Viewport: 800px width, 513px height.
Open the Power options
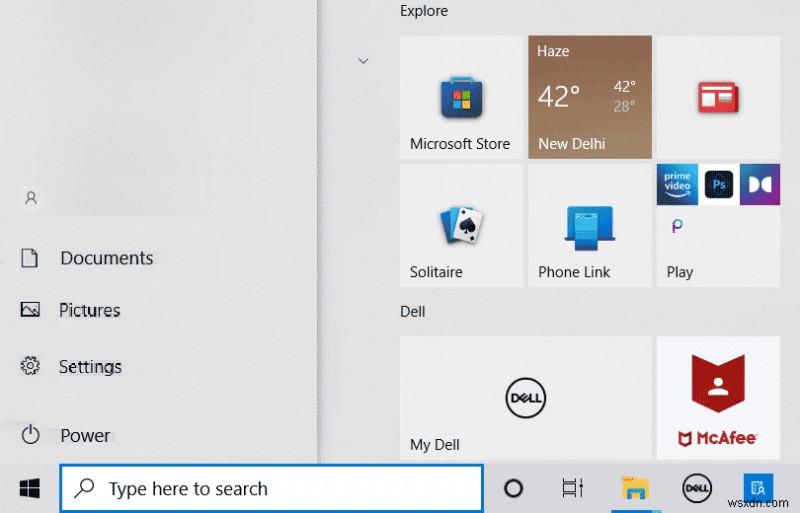[65, 435]
